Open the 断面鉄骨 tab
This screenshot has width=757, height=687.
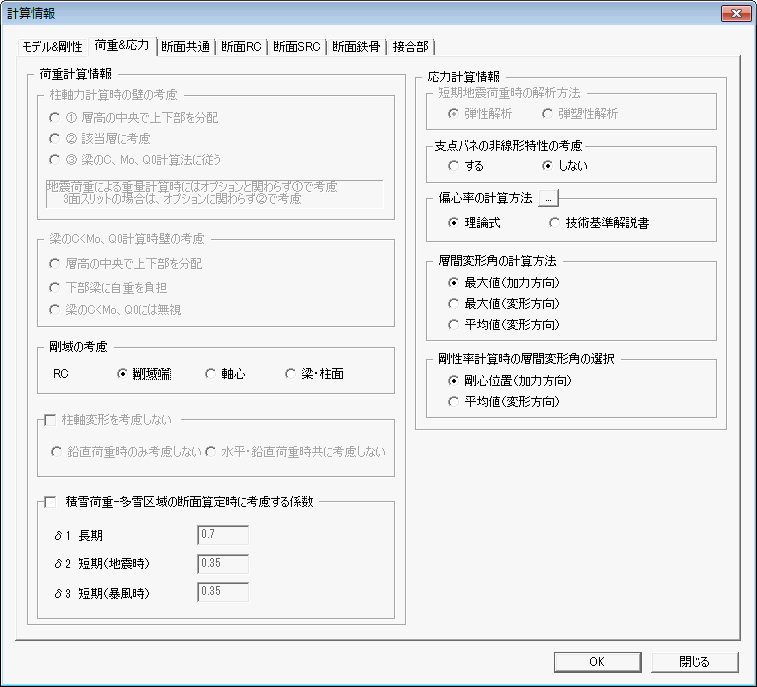coord(357,48)
